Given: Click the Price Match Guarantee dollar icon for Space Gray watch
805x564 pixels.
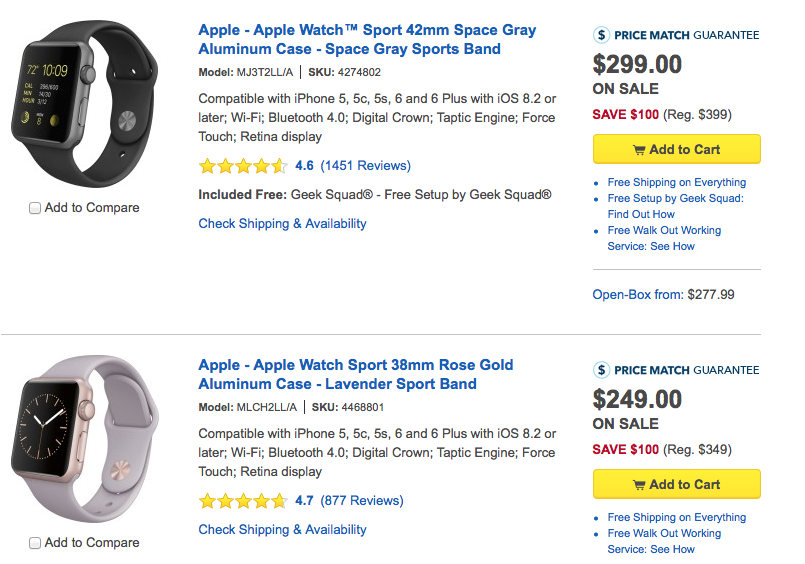Looking at the screenshot, I should (x=602, y=35).
